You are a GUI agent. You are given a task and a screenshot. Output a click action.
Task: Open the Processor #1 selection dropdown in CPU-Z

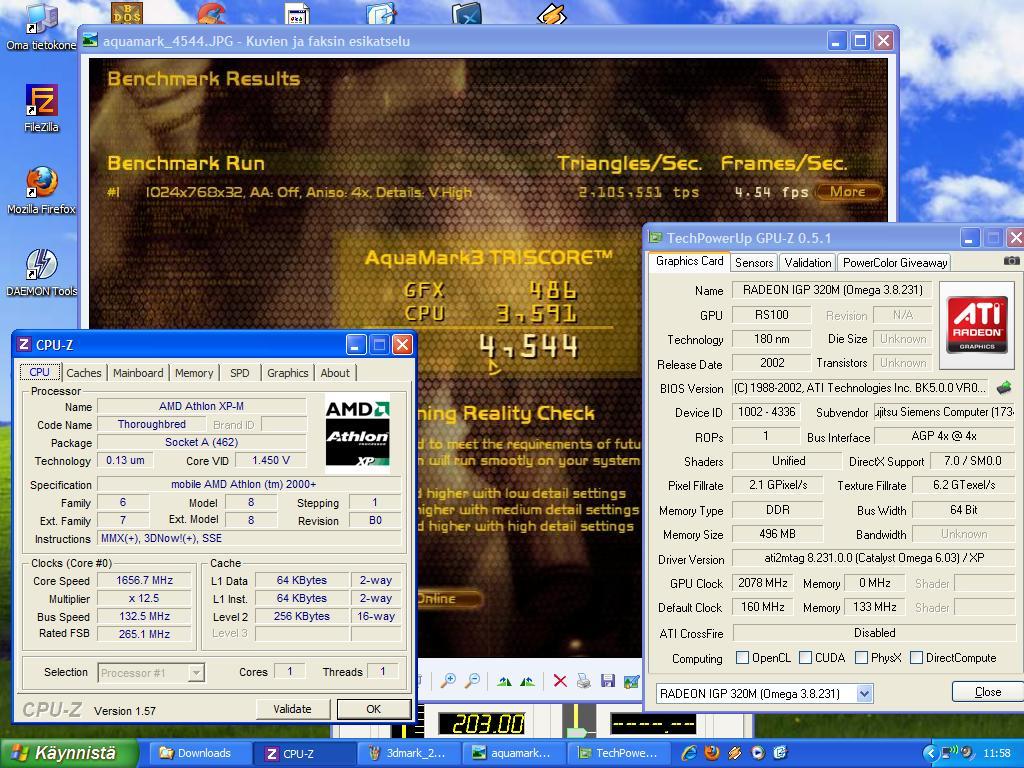(195, 673)
